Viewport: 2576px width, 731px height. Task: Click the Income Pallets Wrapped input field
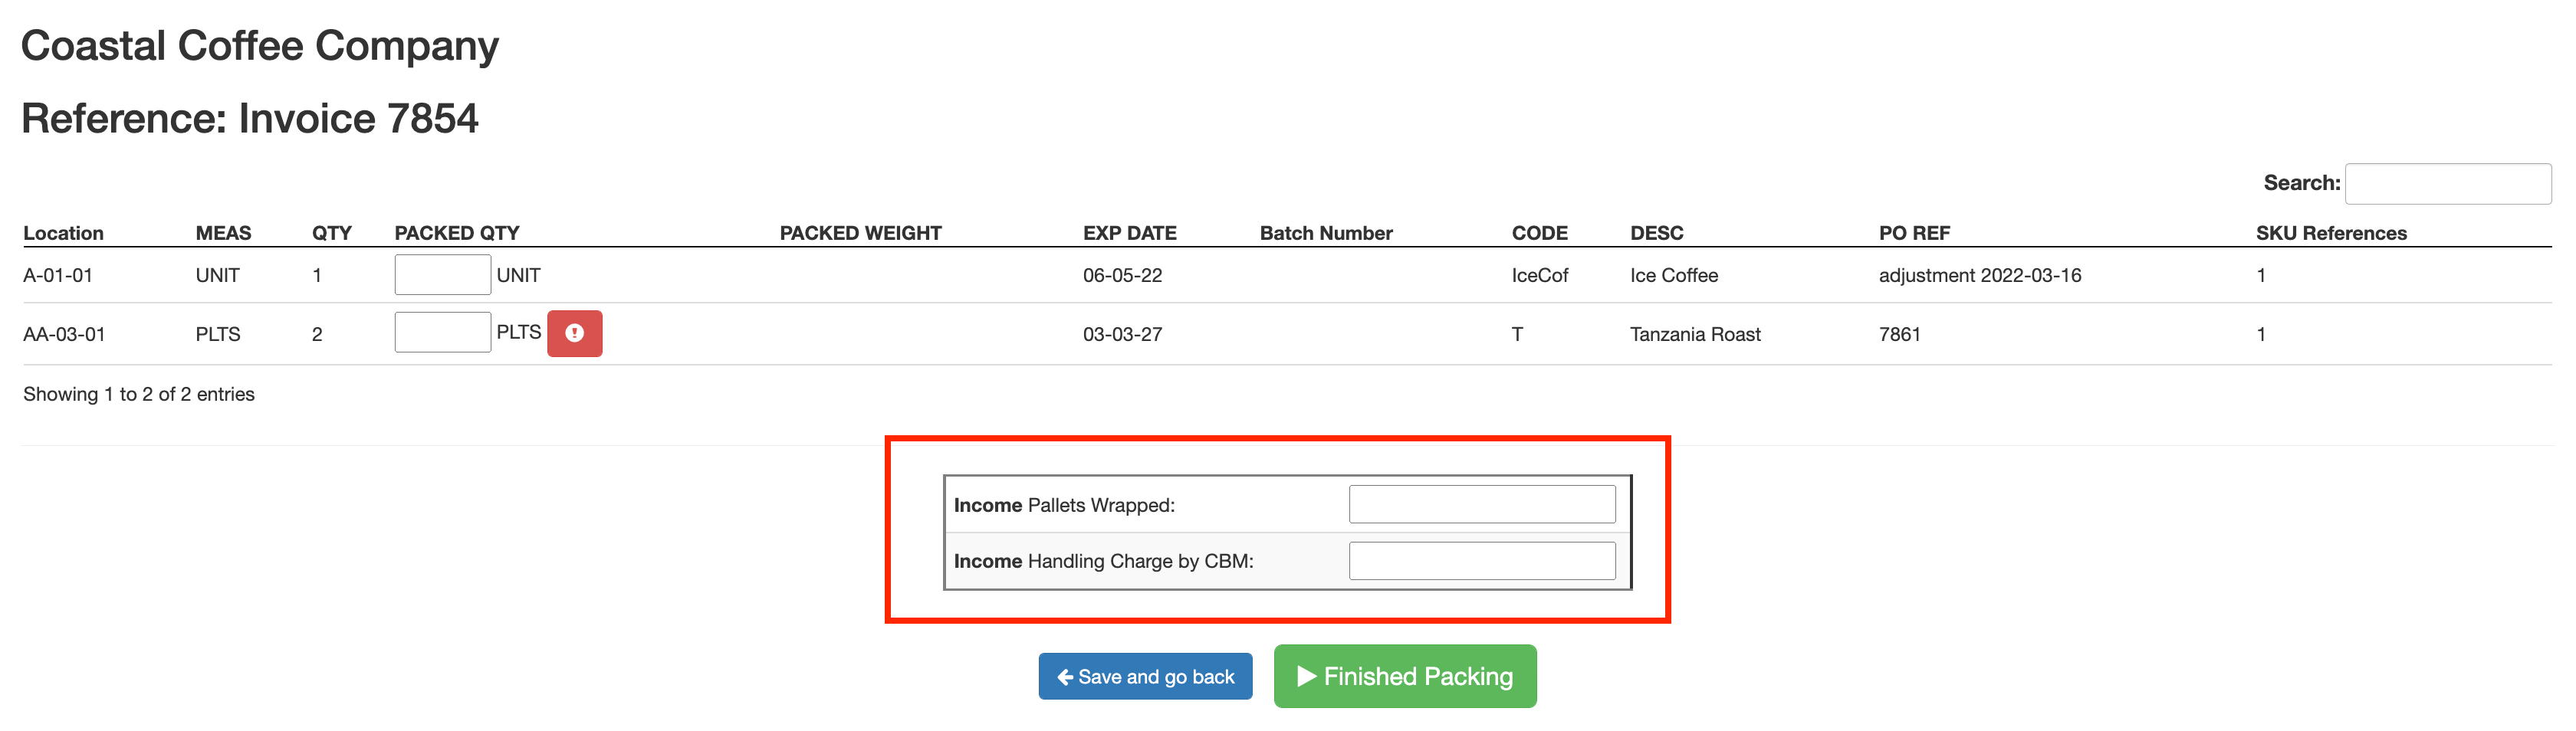point(1482,504)
